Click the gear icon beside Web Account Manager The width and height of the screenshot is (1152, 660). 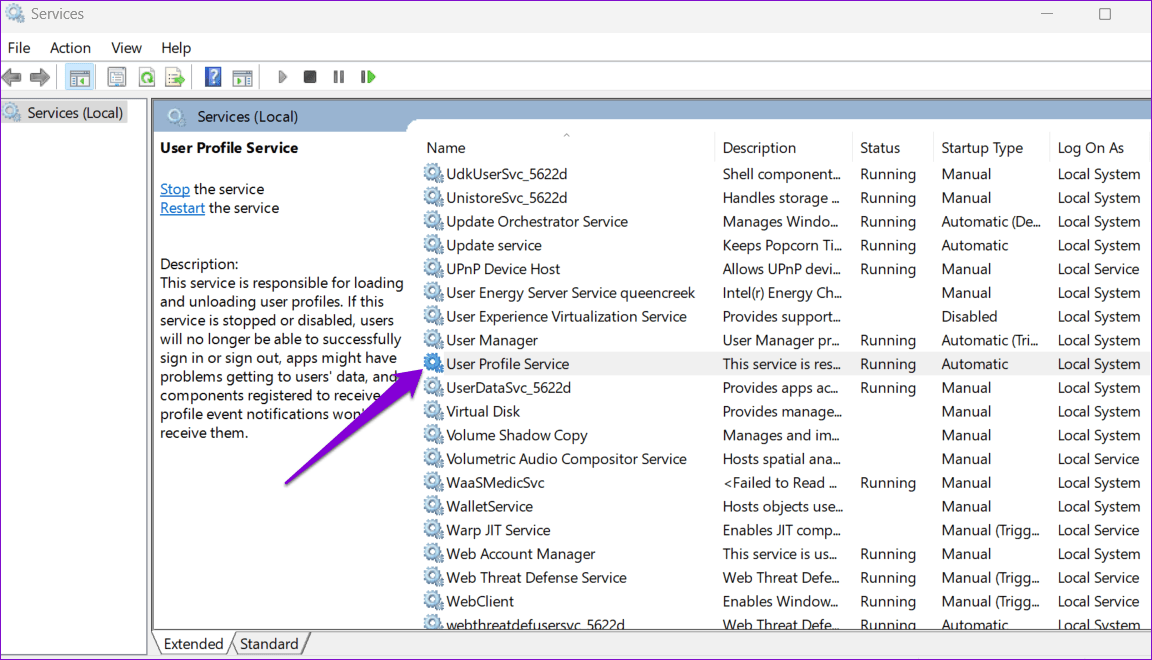(433, 553)
